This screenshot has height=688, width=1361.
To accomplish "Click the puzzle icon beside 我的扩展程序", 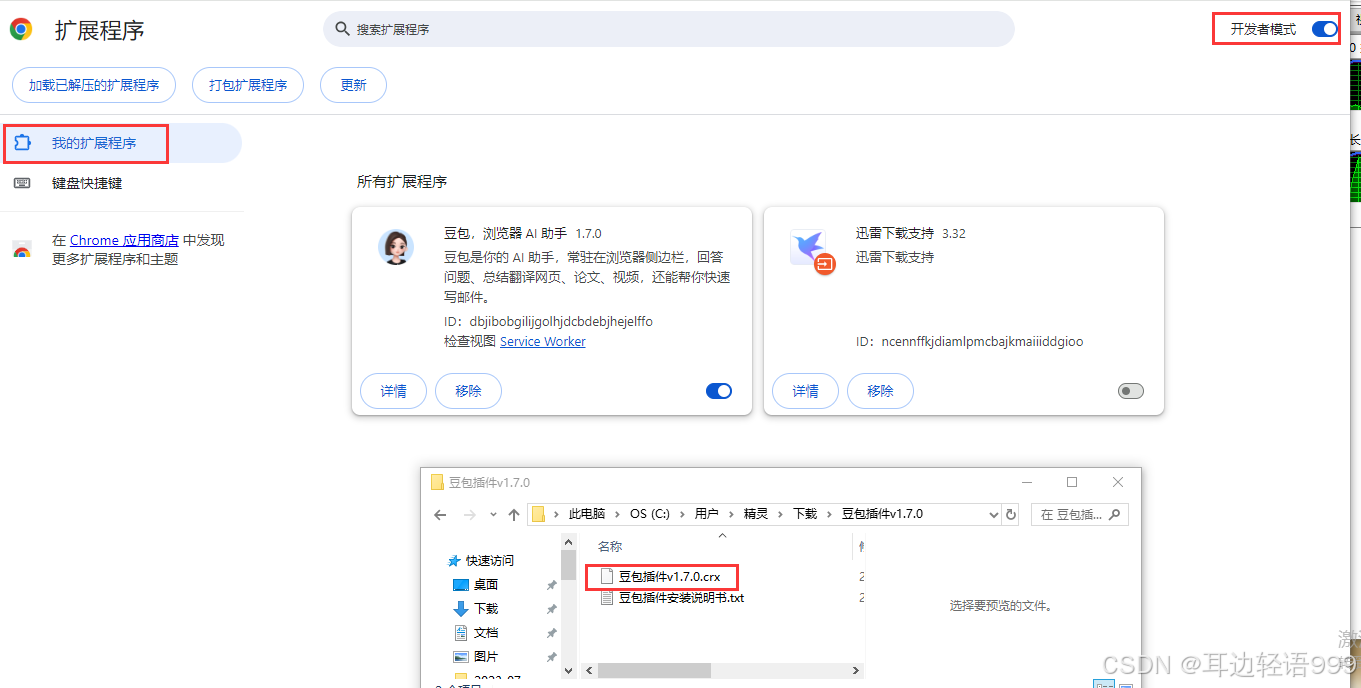I will pyautogui.click(x=23, y=143).
